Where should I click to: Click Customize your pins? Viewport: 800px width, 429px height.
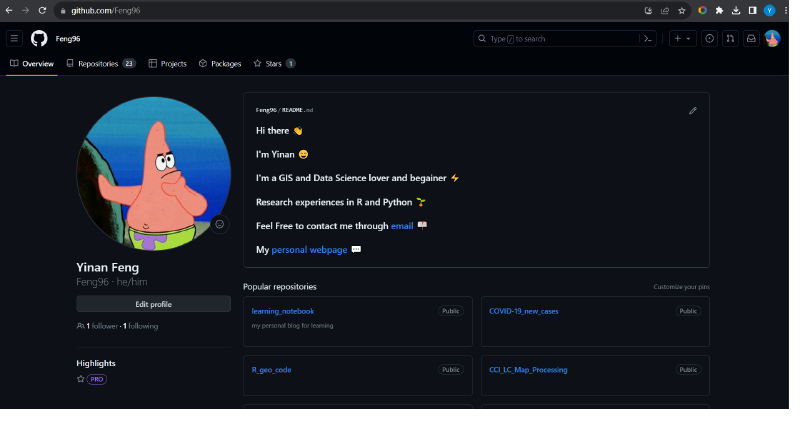tap(681, 287)
